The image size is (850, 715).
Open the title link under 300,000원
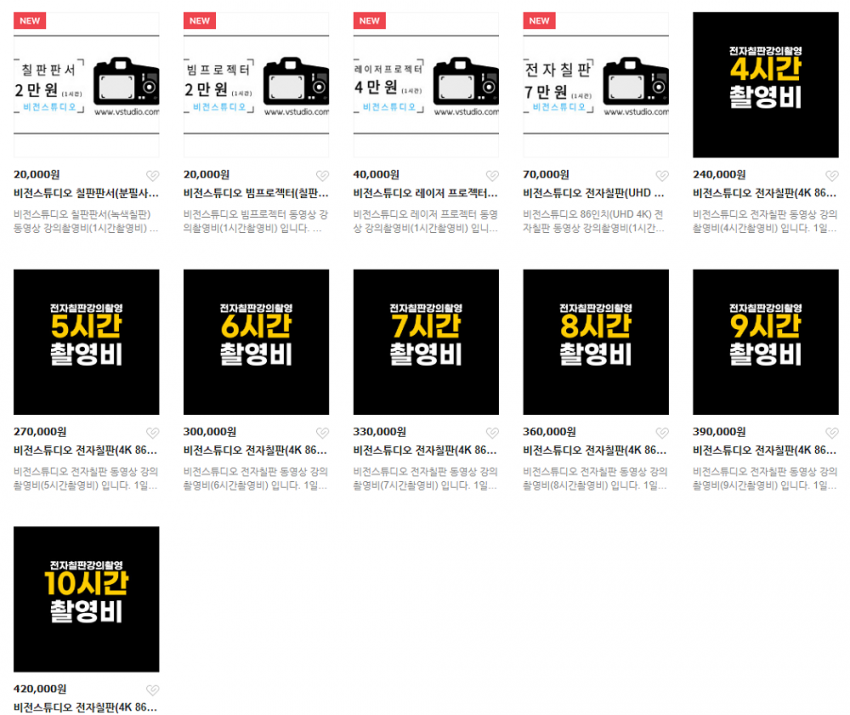(255, 450)
